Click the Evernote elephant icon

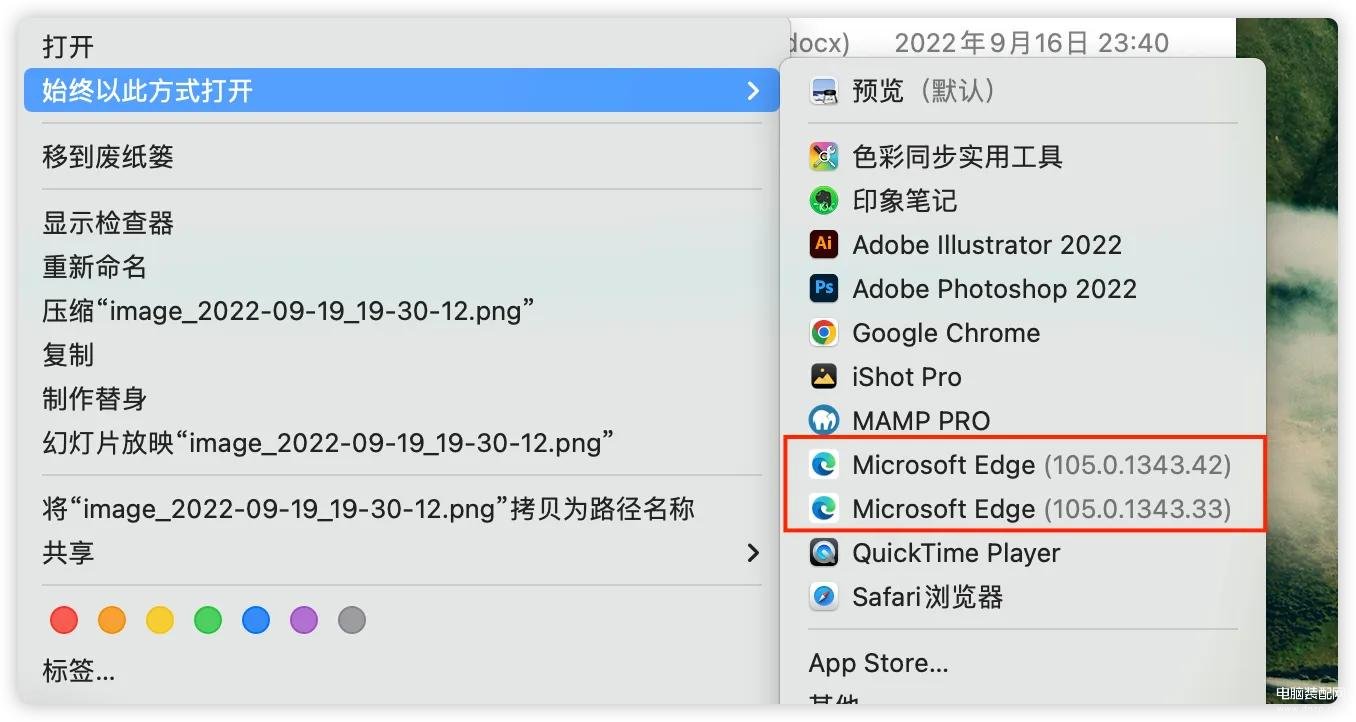pos(824,201)
